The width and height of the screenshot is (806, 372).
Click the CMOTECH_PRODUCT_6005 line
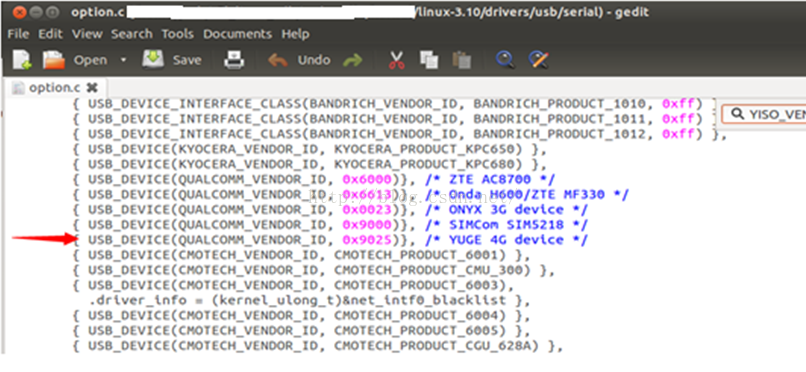(301, 330)
